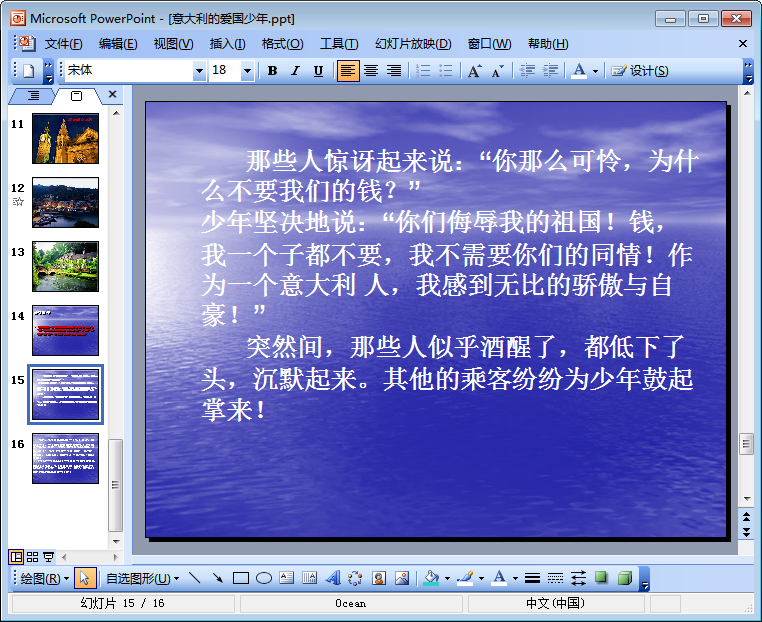Click the Increase Font Size icon
This screenshot has width=762, height=622.
[x=474, y=71]
